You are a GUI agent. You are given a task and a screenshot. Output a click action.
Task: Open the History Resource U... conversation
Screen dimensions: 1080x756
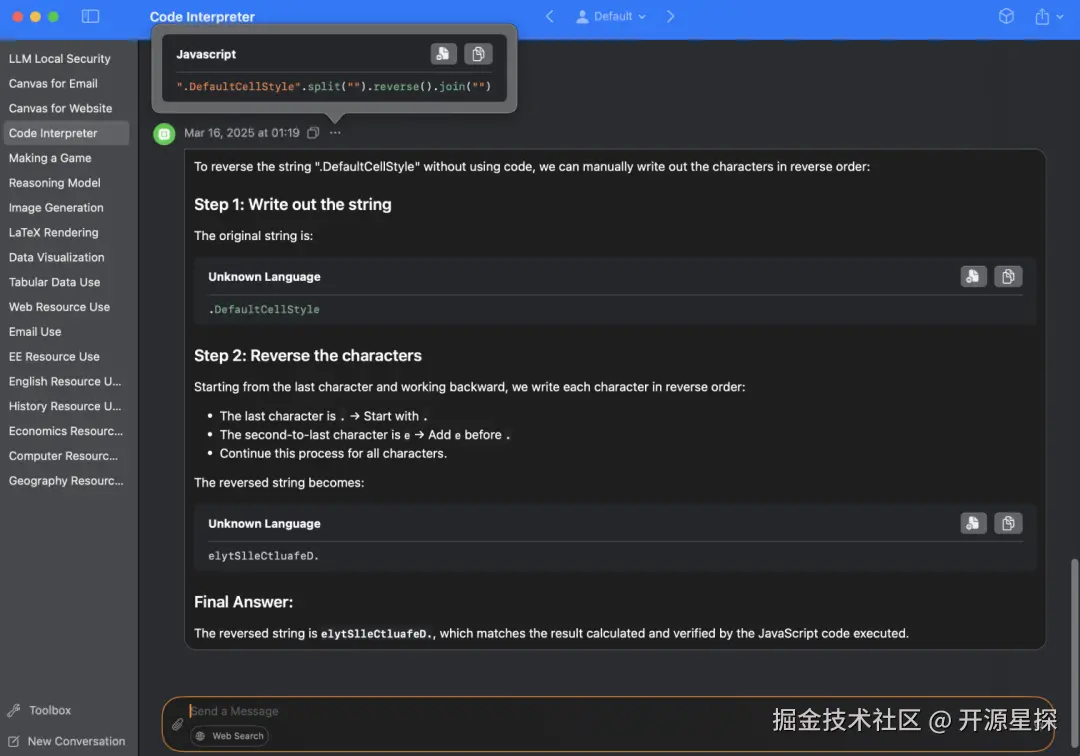pos(66,406)
